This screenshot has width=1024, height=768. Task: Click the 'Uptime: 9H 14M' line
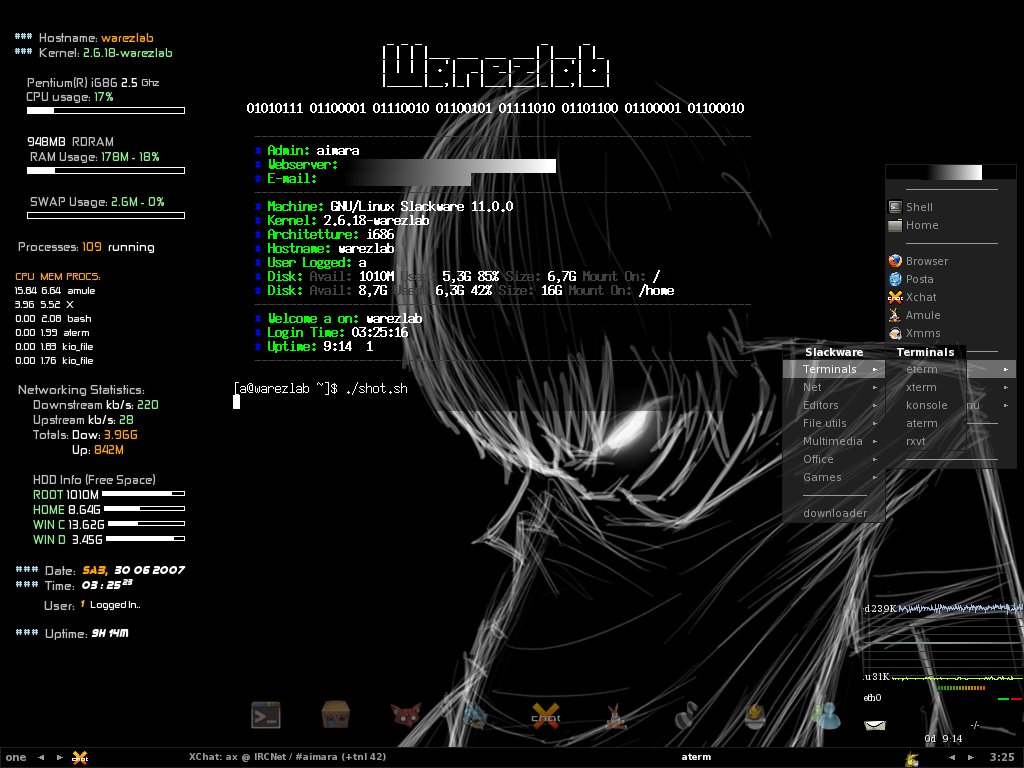72,633
